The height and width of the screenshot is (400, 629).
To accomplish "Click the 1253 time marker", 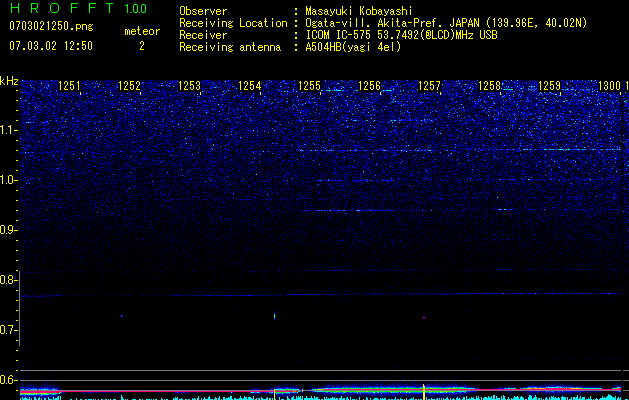I will [x=189, y=86].
